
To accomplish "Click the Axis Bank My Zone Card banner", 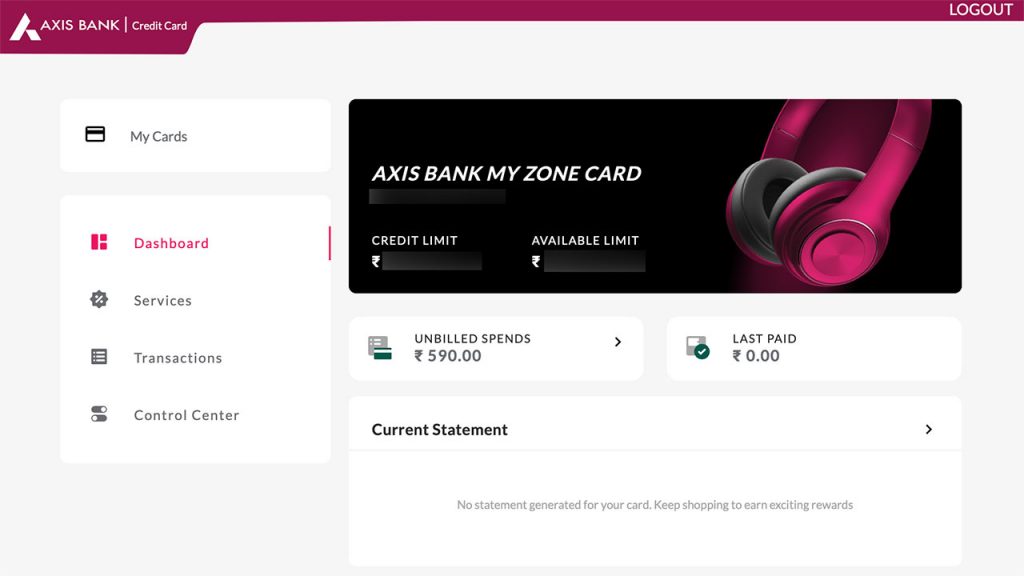I will click(x=654, y=196).
